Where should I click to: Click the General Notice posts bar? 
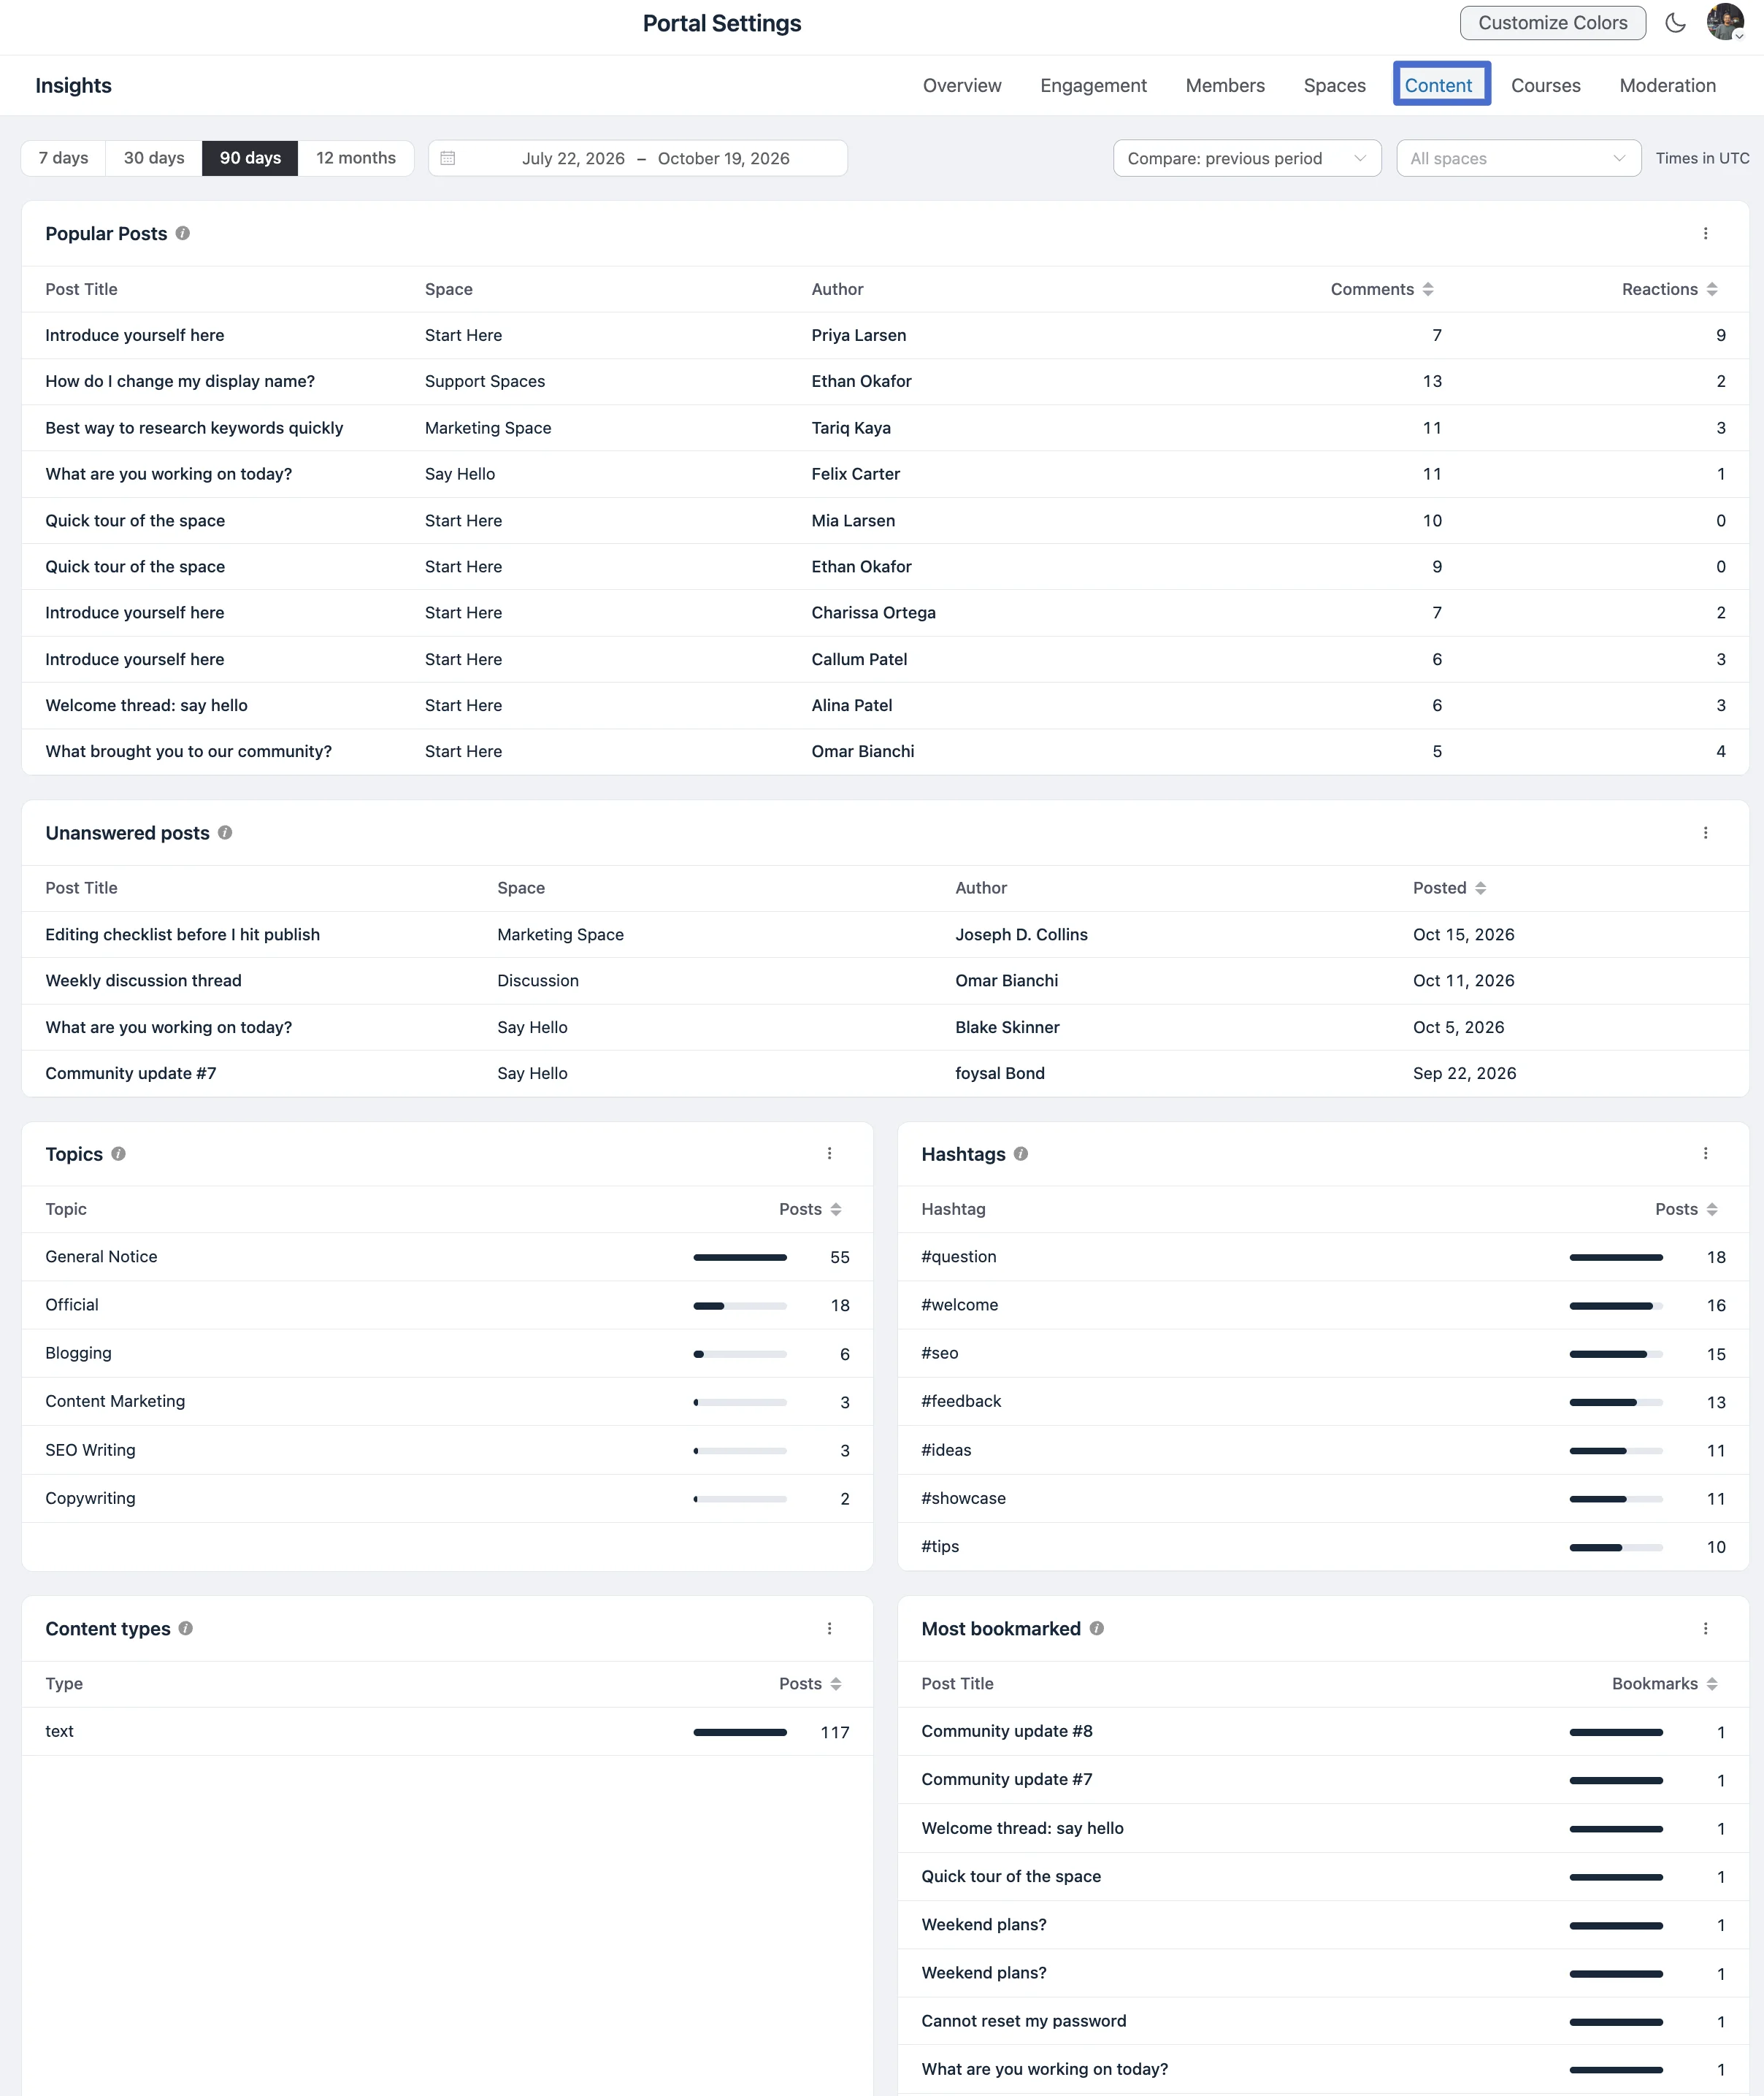(x=740, y=1257)
